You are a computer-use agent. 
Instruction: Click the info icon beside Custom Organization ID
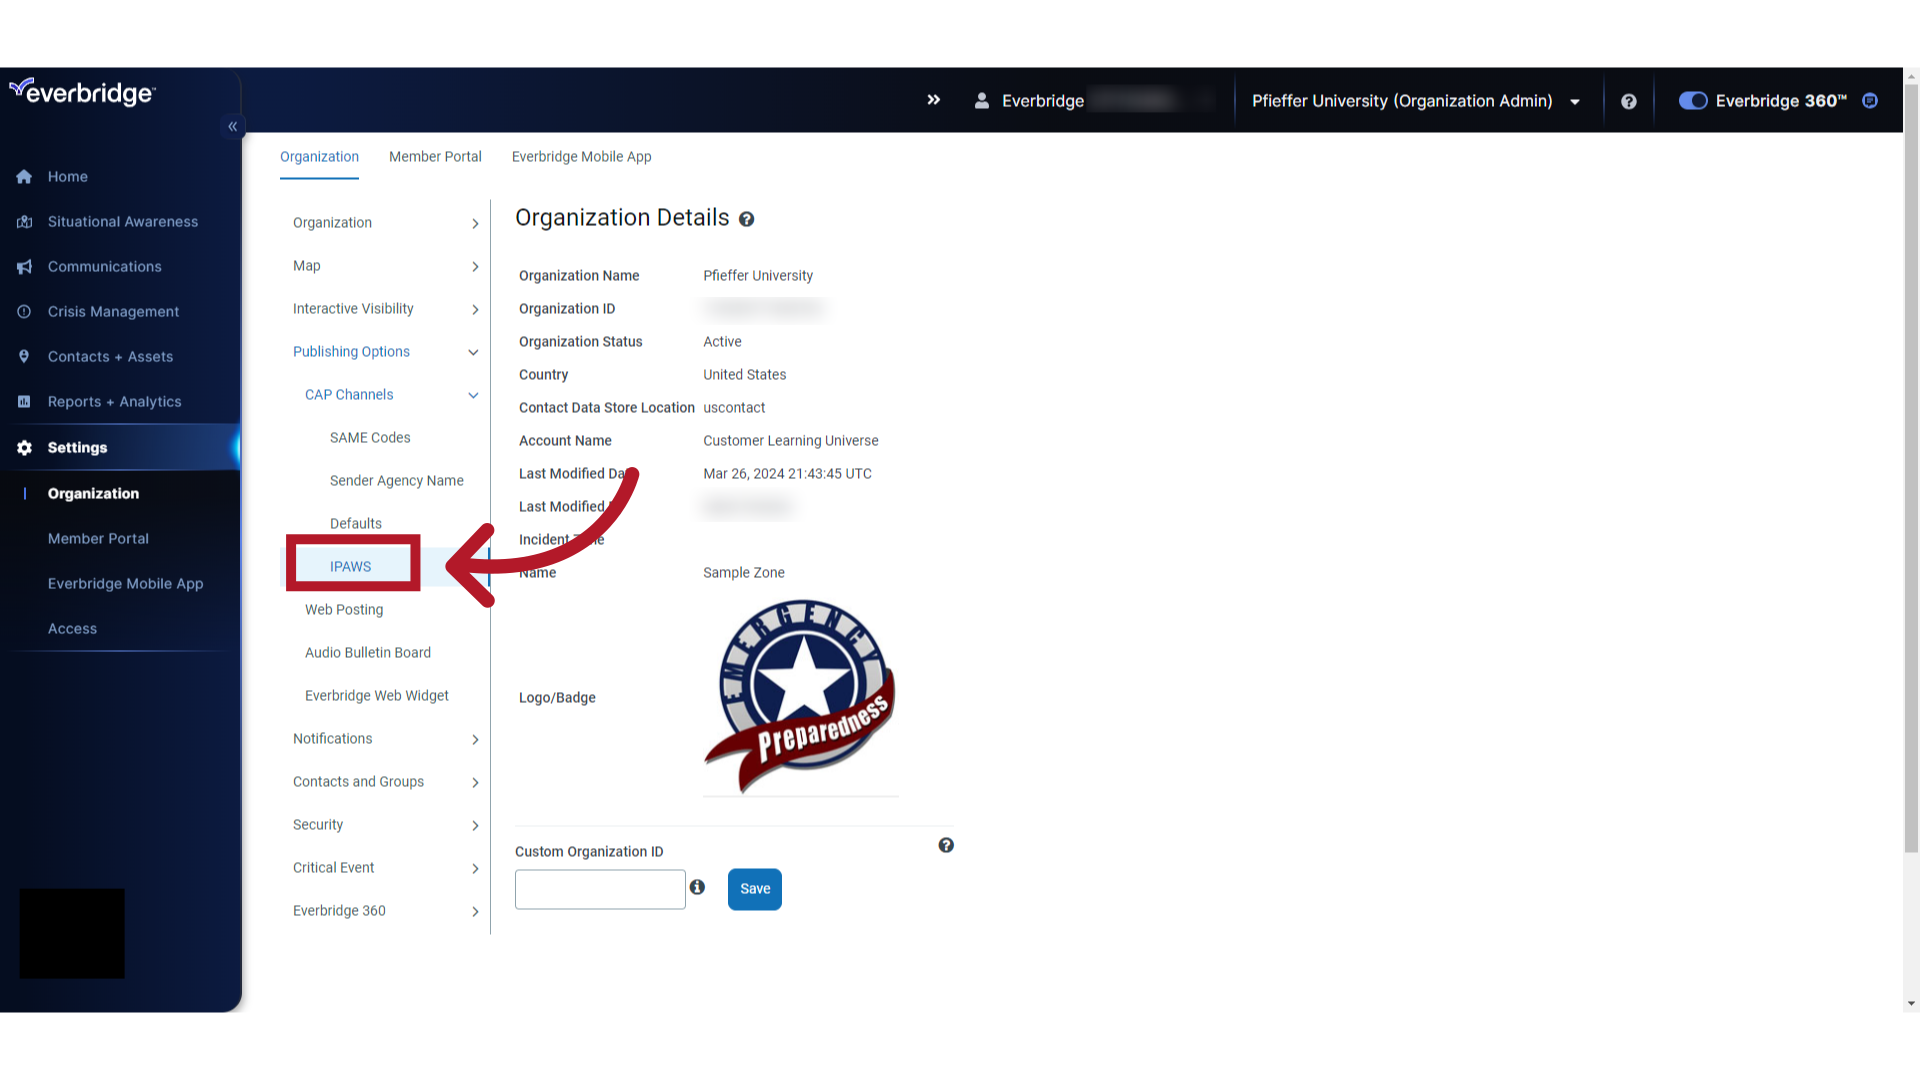[x=697, y=887]
